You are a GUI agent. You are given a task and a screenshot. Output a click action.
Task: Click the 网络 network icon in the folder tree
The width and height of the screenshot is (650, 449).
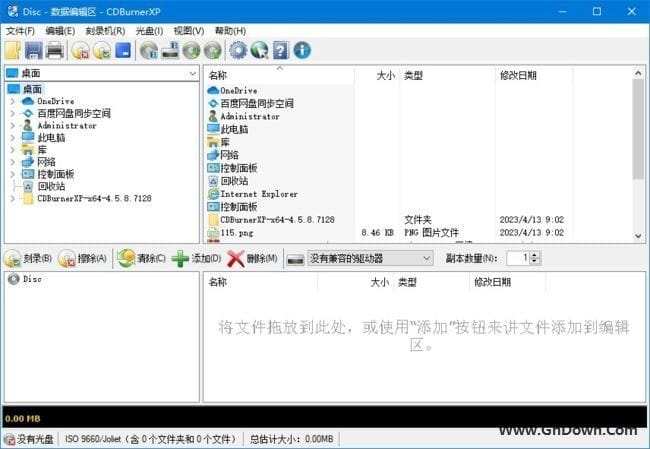point(28,162)
